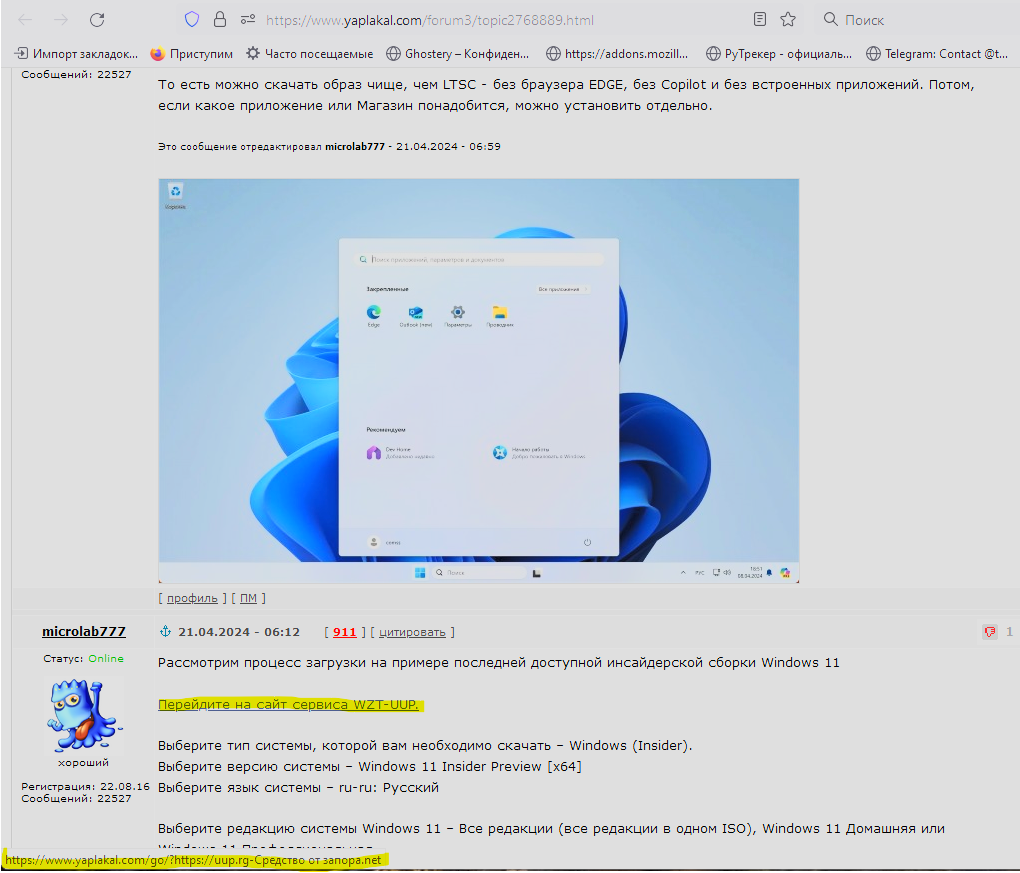Click the red 911 report link
This screenshot has height=873, width=1020.
345,632
